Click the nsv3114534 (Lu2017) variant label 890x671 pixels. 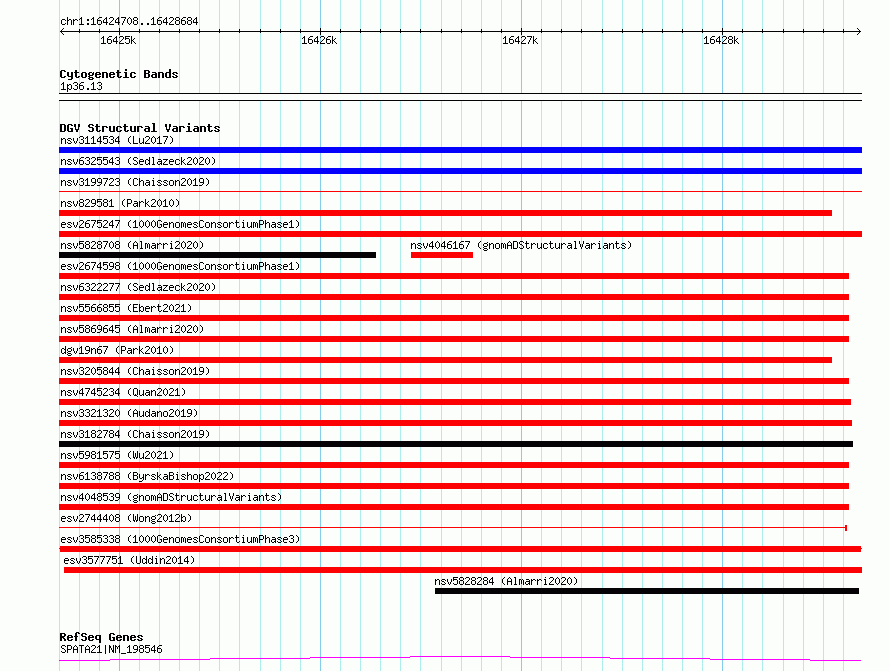pyautogui.click(x=117, y=140)
